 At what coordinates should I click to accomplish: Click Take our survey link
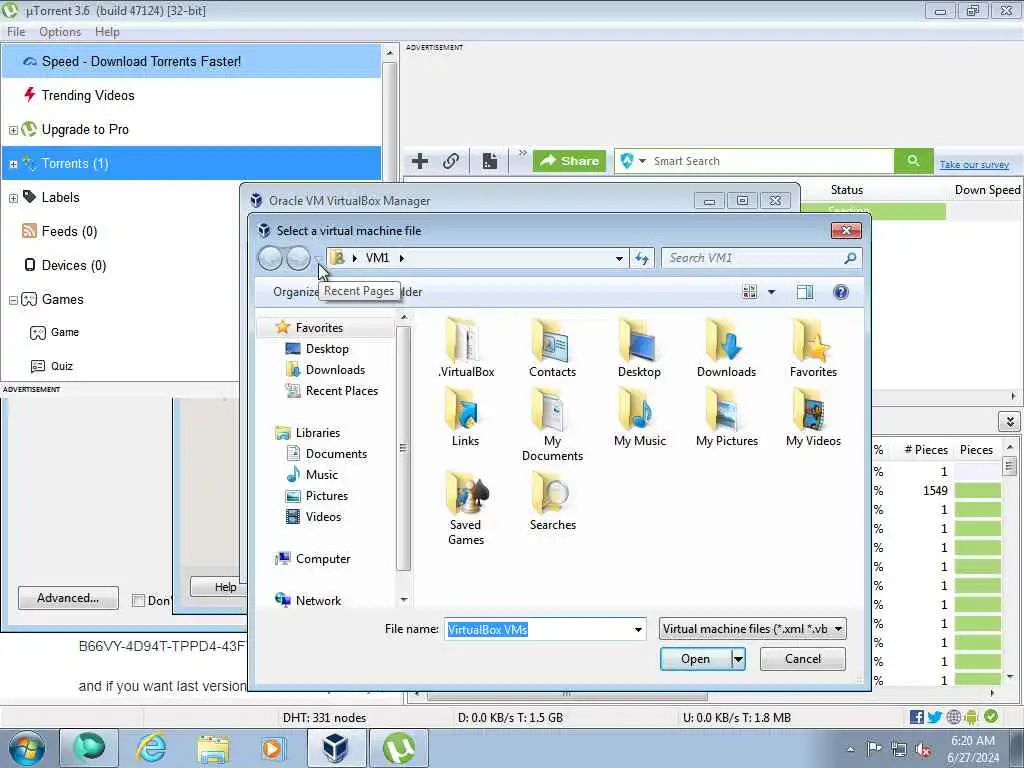pyautogui.click(x=974, y=165)
